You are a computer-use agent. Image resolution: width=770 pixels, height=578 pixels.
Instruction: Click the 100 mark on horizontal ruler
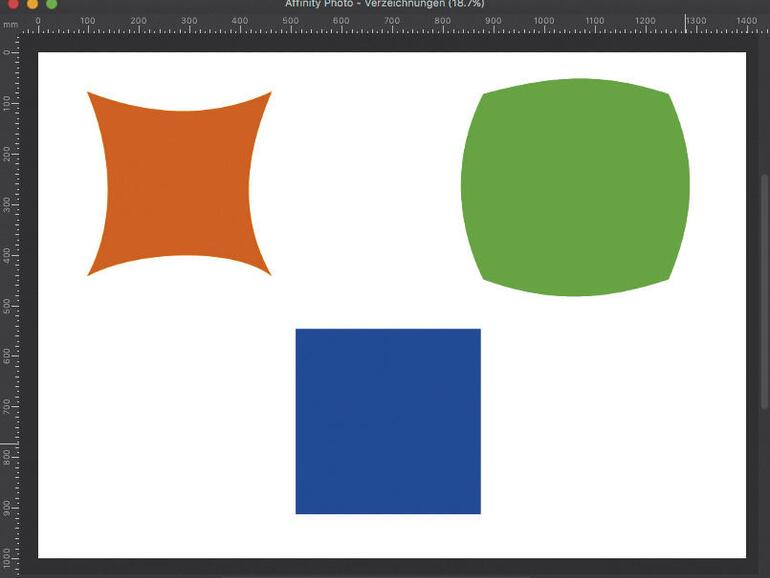pos(88,22)
